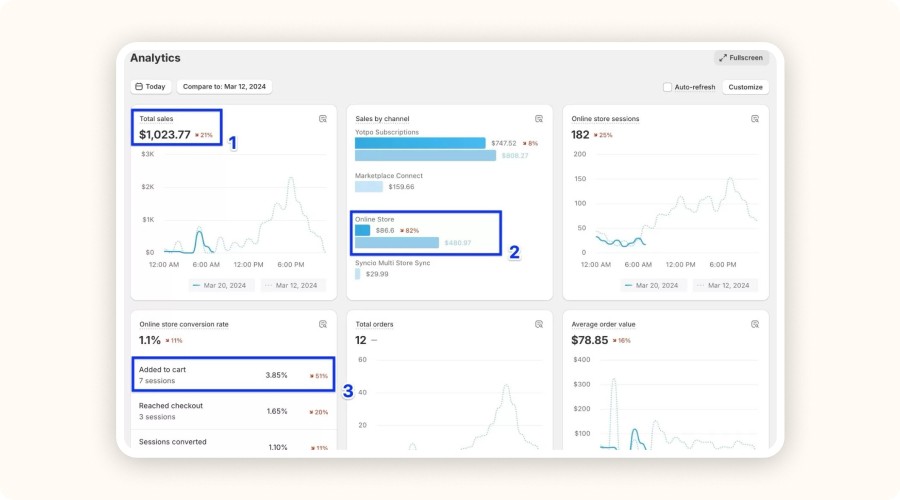Toggle Mar 12, 2024 legend in sessions chart
Screen dimensions: 900x500
click(724, 285)
